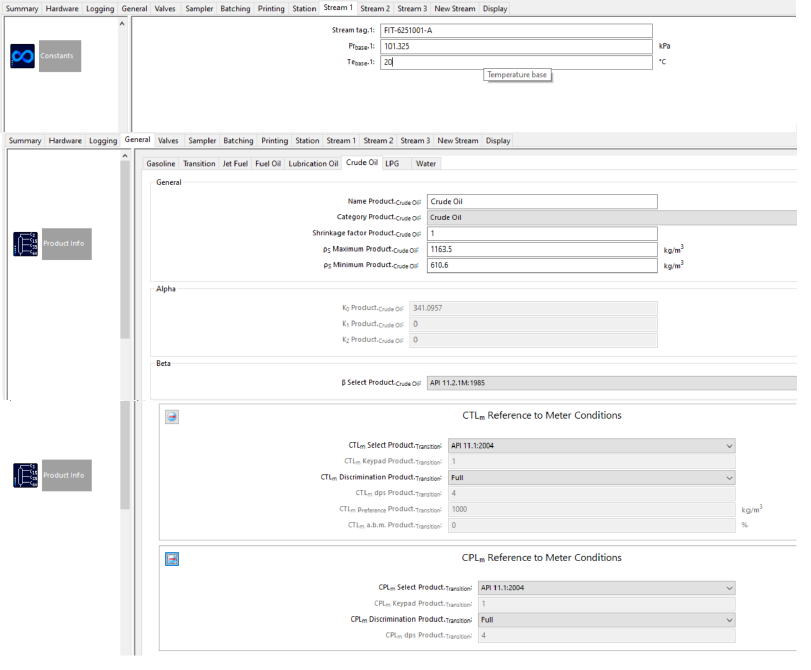Open Display tab in the General view

click(498, 141)
